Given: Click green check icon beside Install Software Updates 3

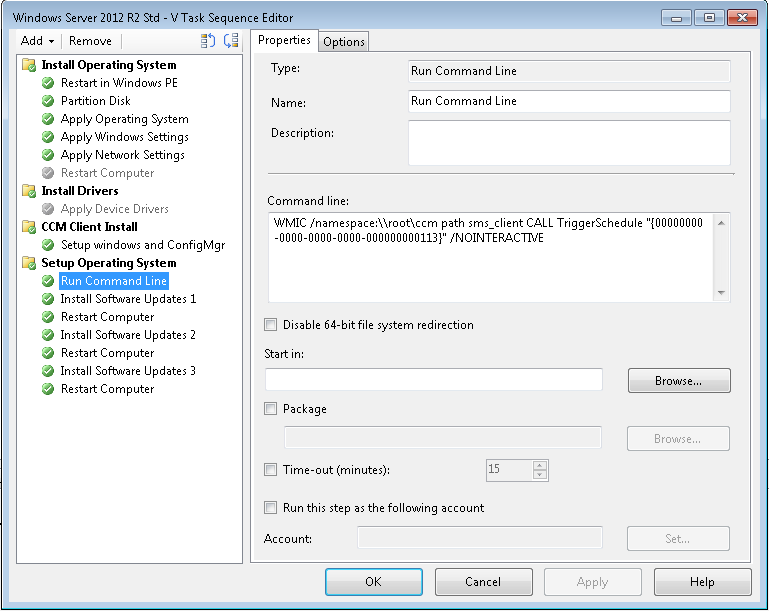Looking at the screenshot, I should (48, 371).
